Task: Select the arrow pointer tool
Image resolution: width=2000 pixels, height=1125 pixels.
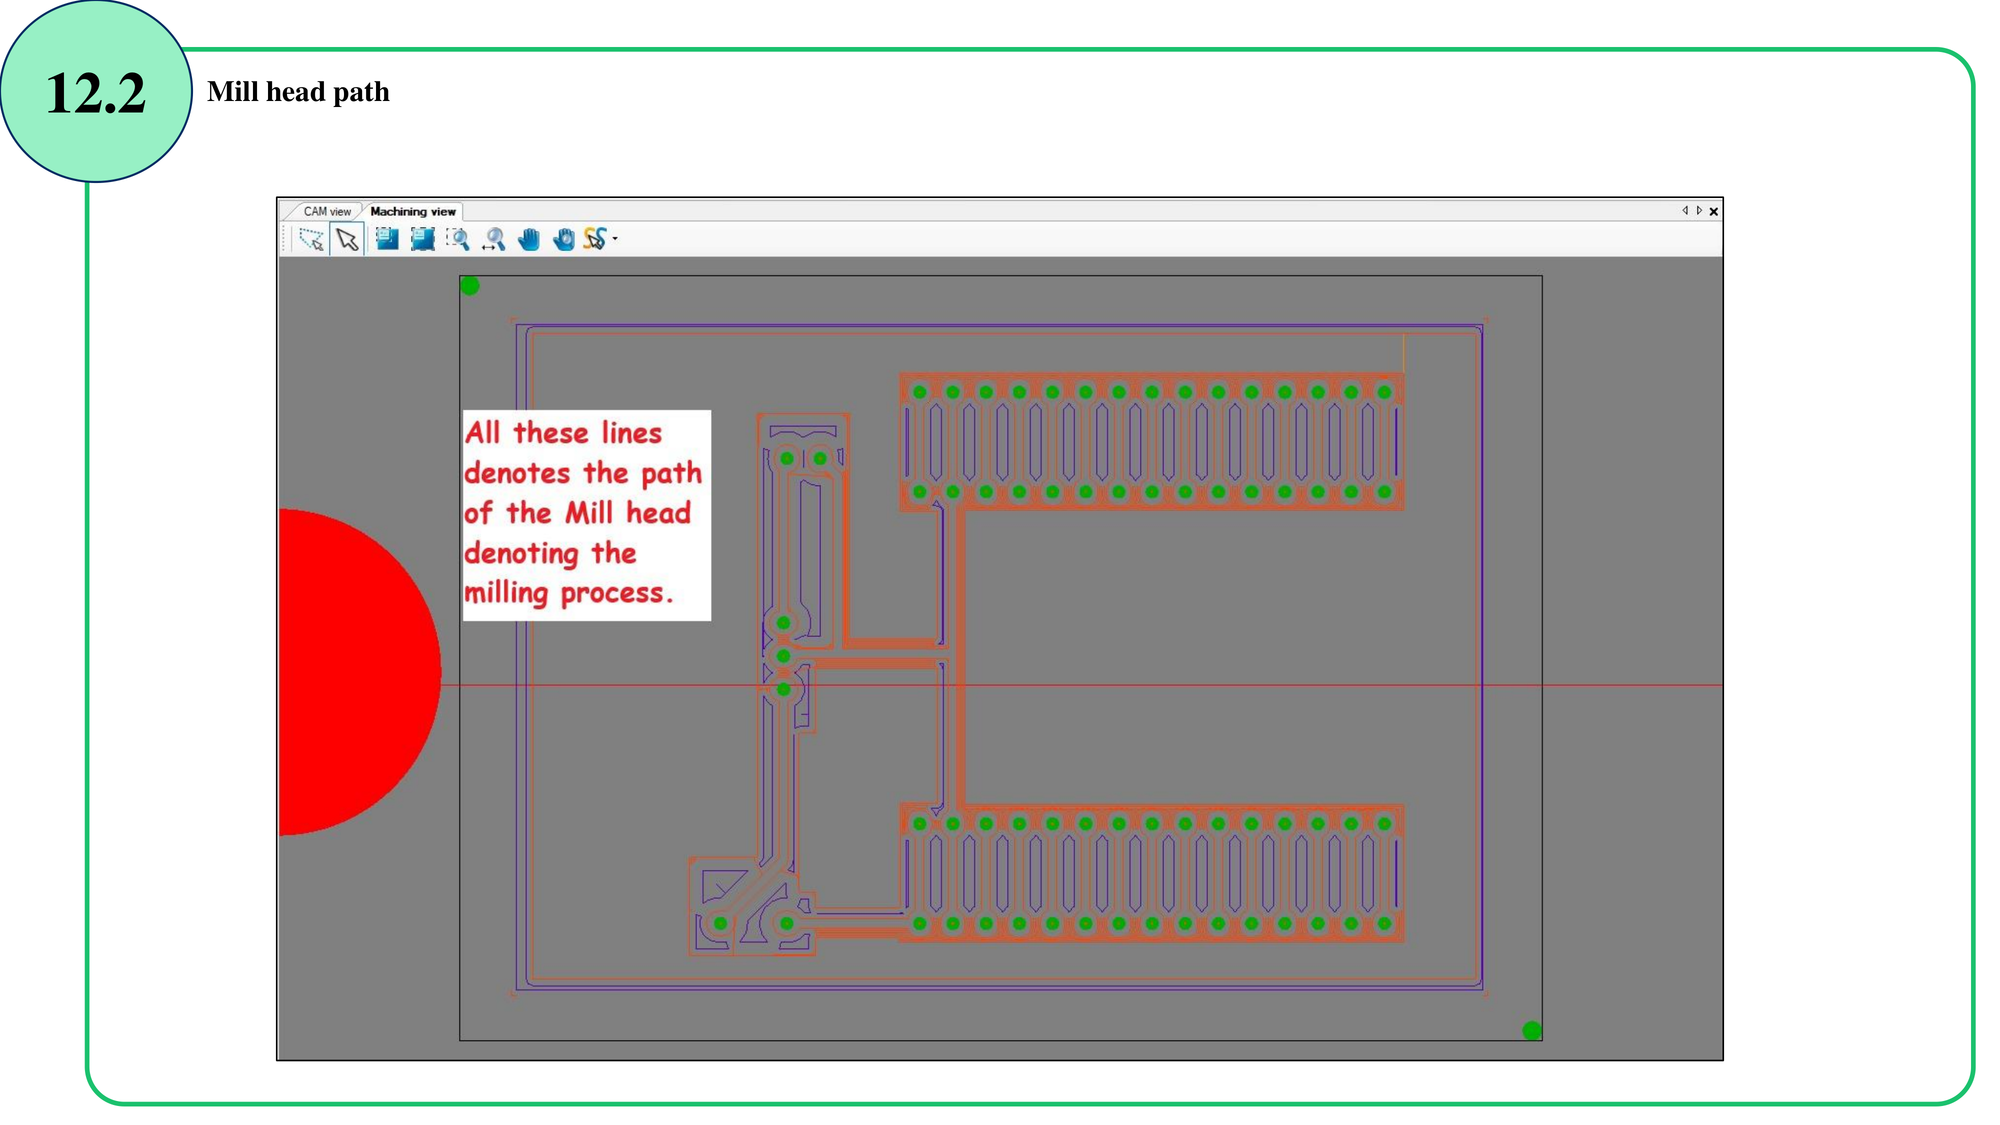Action: [x=347, y=239]
